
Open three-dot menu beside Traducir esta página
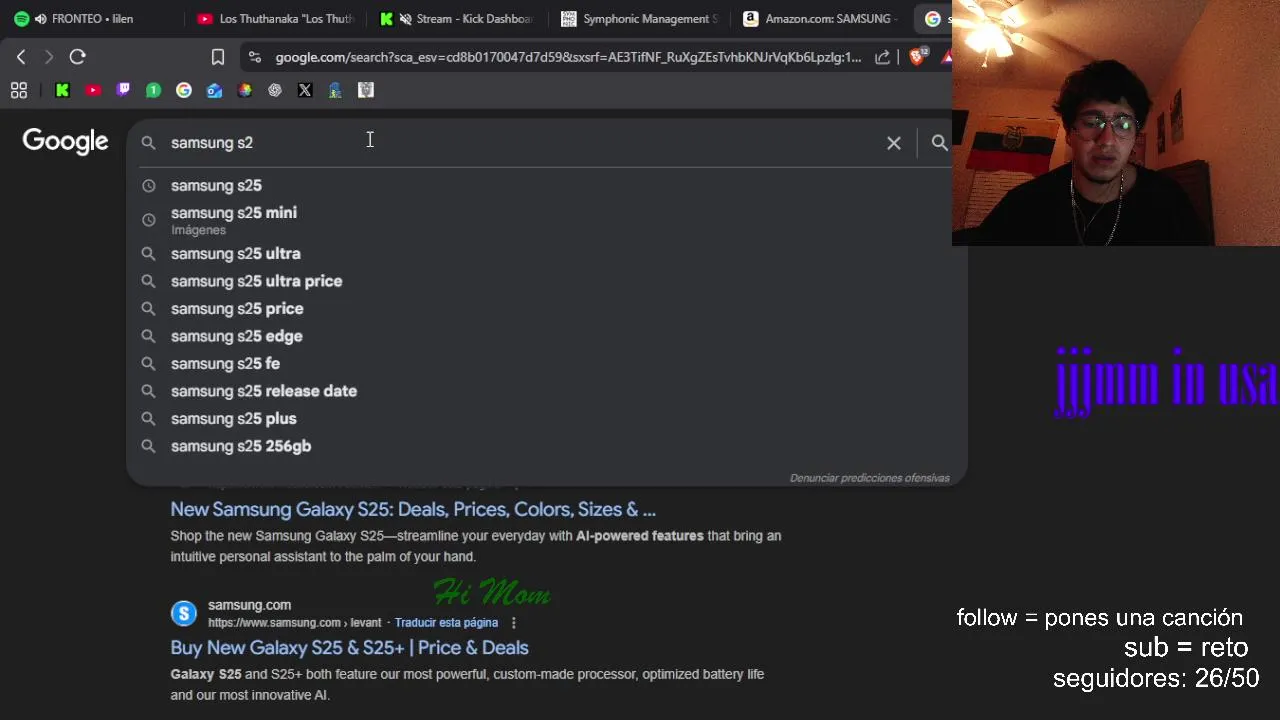[514, 623]
